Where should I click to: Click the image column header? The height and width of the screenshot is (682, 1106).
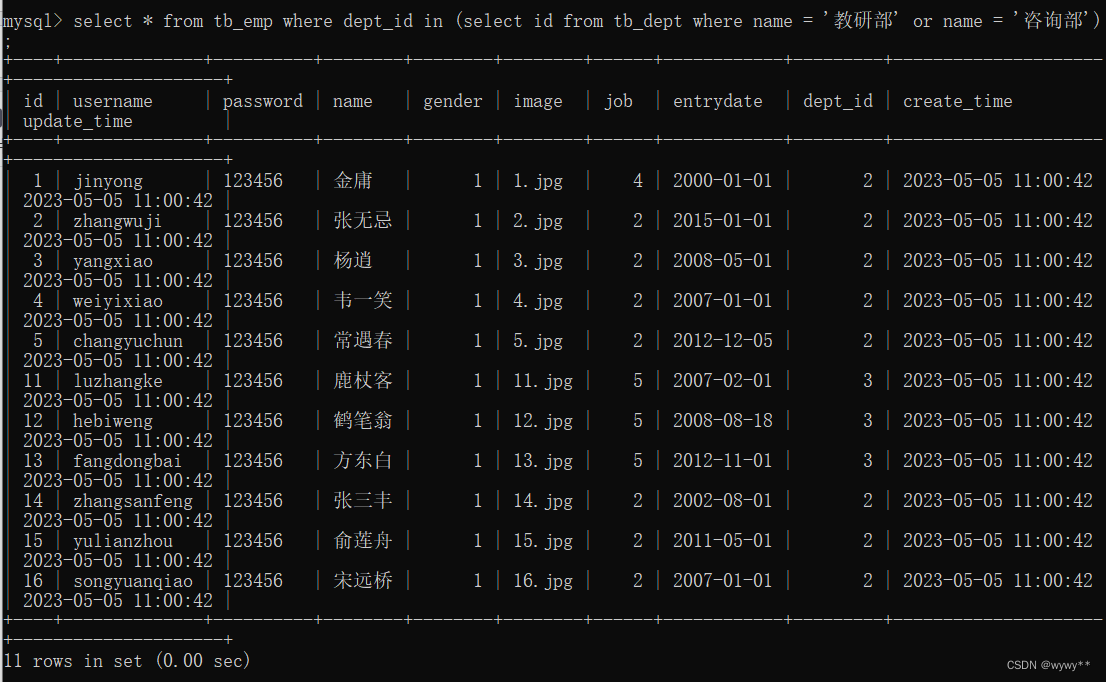pyautogui.click(x=537, y=102)
